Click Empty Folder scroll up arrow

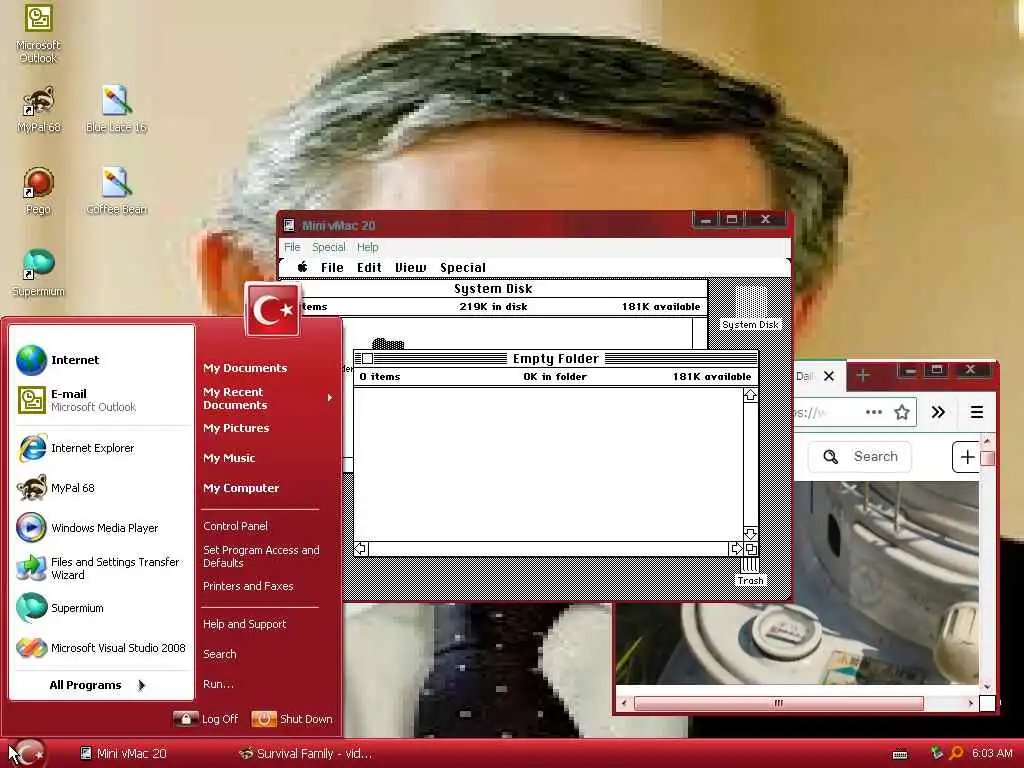point(750,395)
